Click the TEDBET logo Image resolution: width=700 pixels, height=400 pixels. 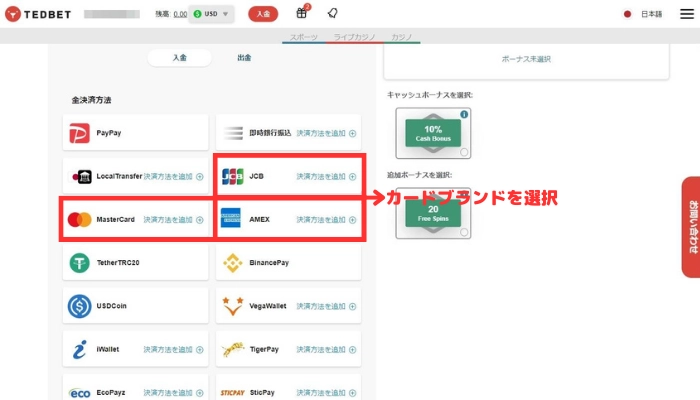(x=38, y=14)
